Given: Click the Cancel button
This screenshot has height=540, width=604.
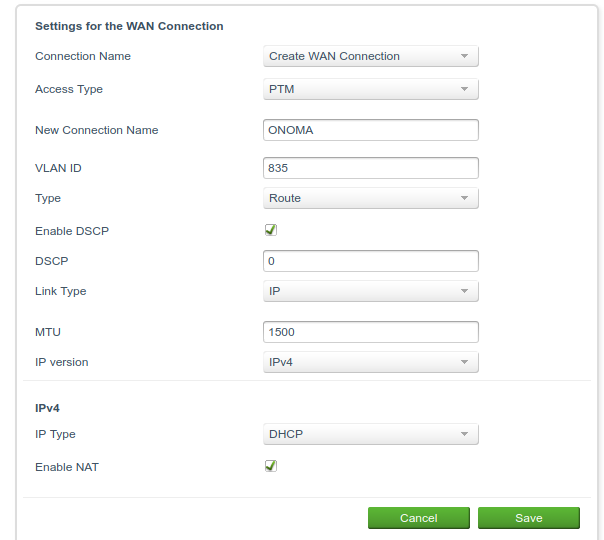Looking at the screenshot, I should point(419,518).
